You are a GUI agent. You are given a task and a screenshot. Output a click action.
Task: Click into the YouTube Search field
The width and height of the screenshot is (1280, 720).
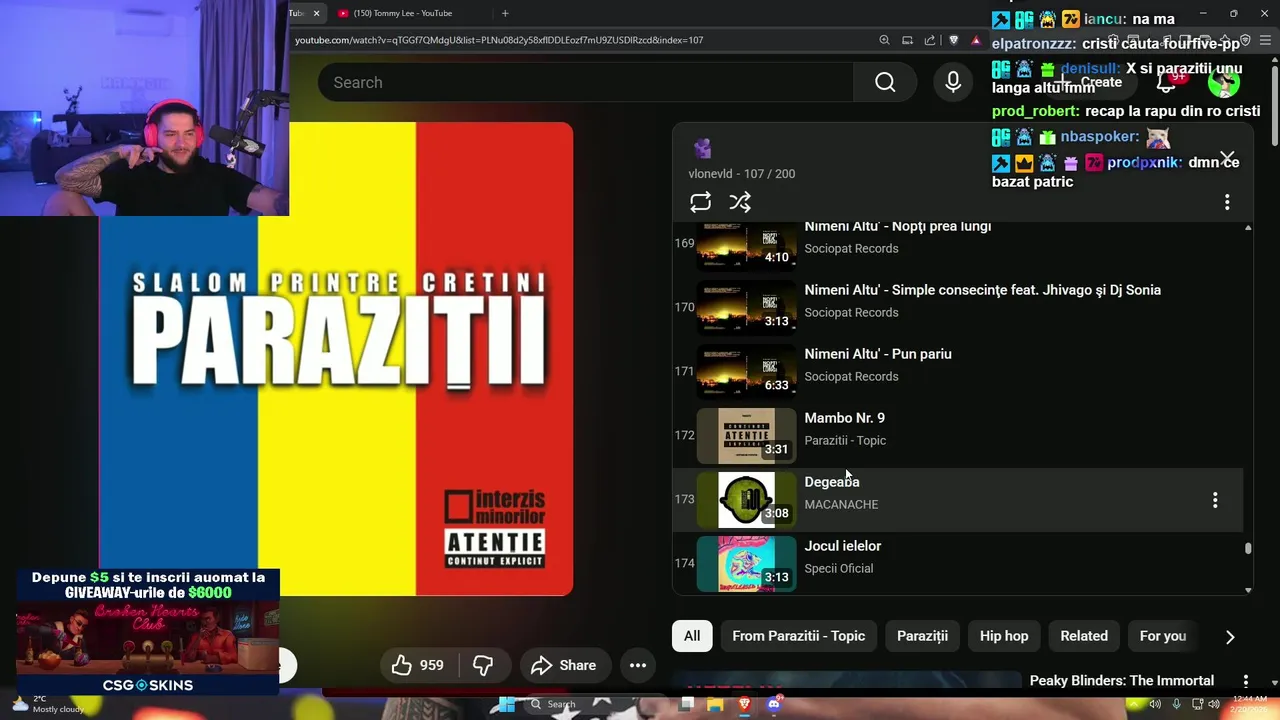[x=586, y=82]
